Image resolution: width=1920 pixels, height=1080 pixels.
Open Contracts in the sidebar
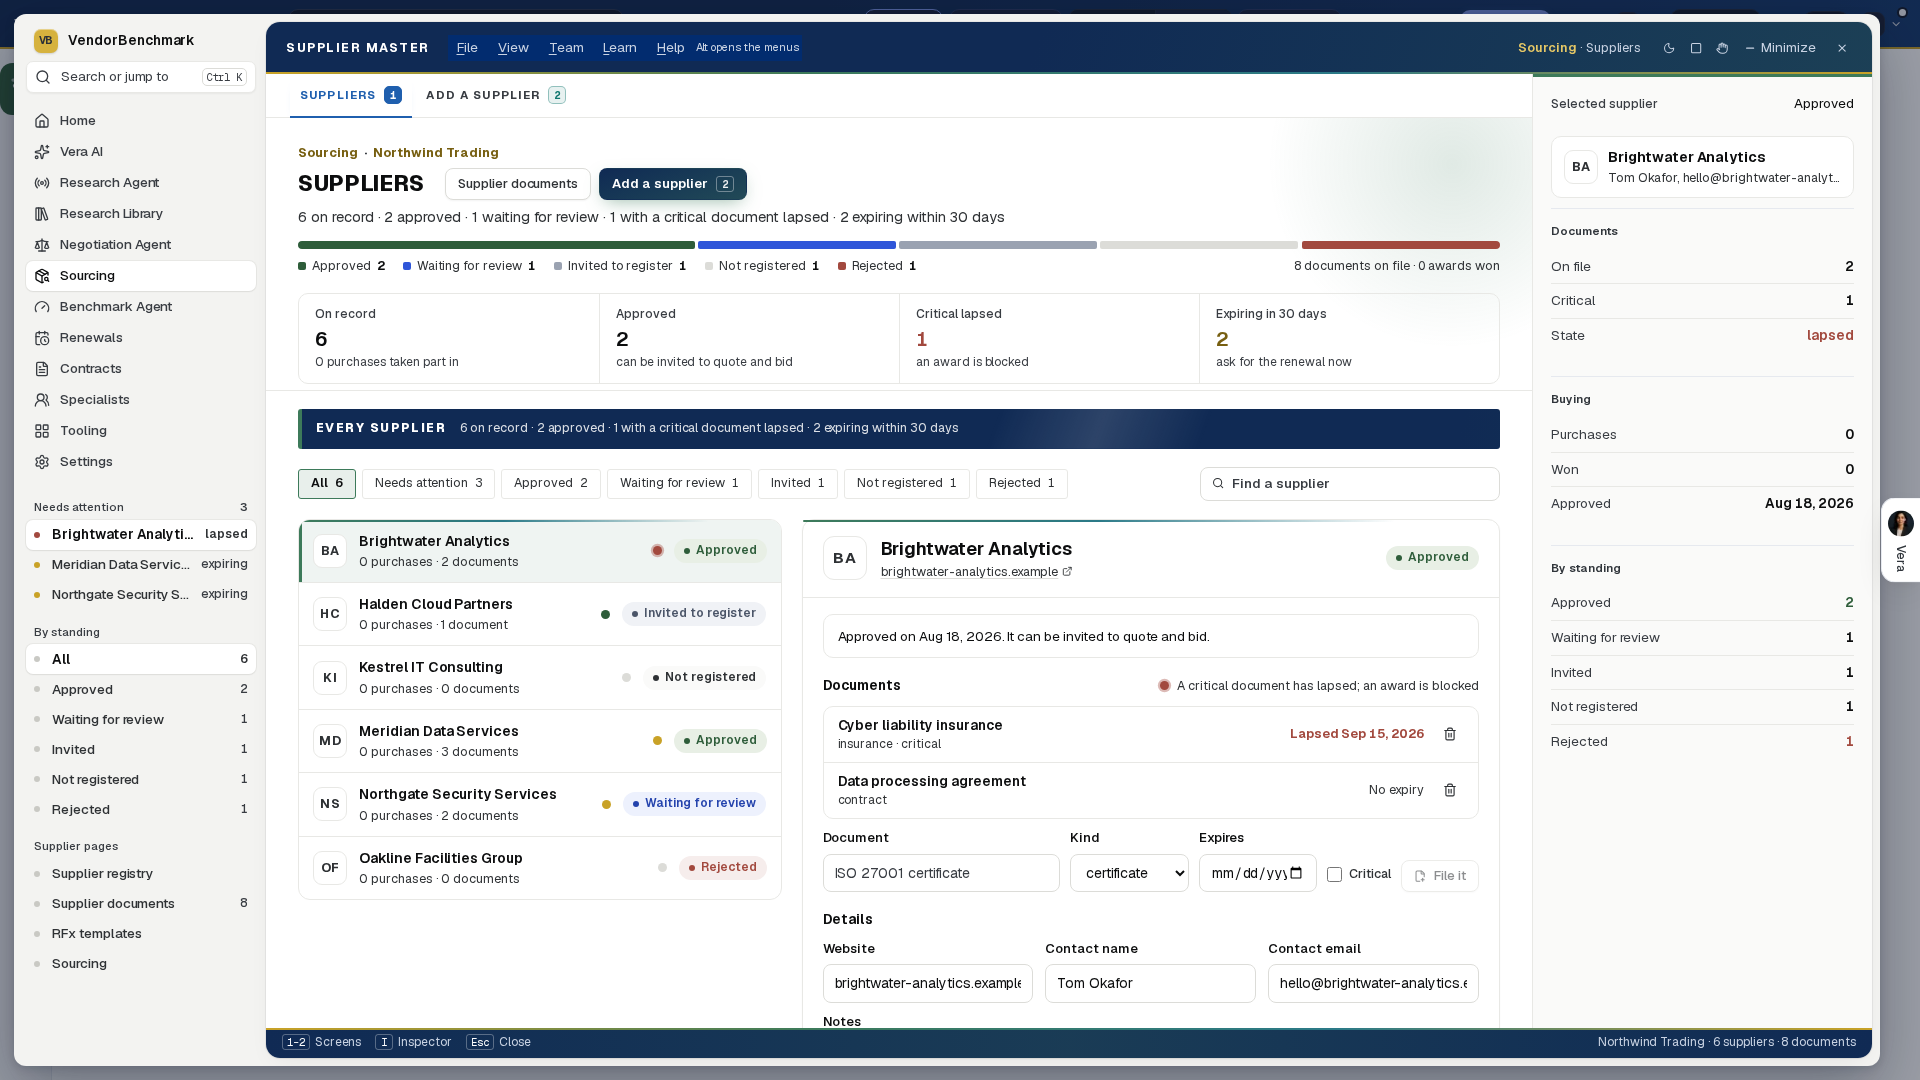click(x=141, y=369)
